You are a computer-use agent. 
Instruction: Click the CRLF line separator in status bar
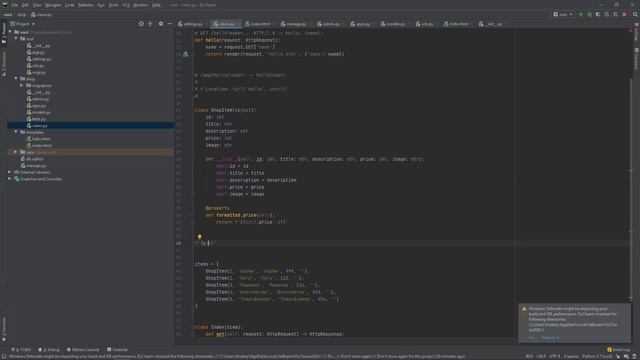click(x=541, y=356)
